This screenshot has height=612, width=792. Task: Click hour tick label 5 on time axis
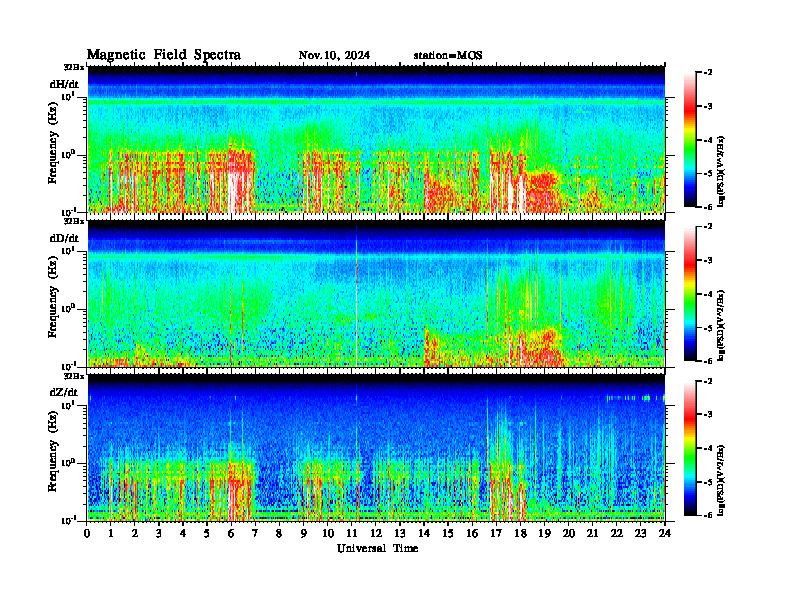click(x=207, y=533)
